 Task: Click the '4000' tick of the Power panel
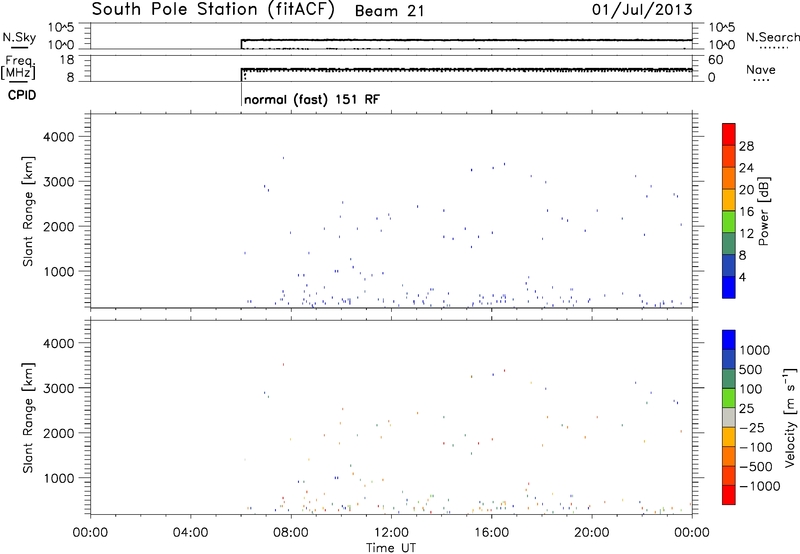59,137
